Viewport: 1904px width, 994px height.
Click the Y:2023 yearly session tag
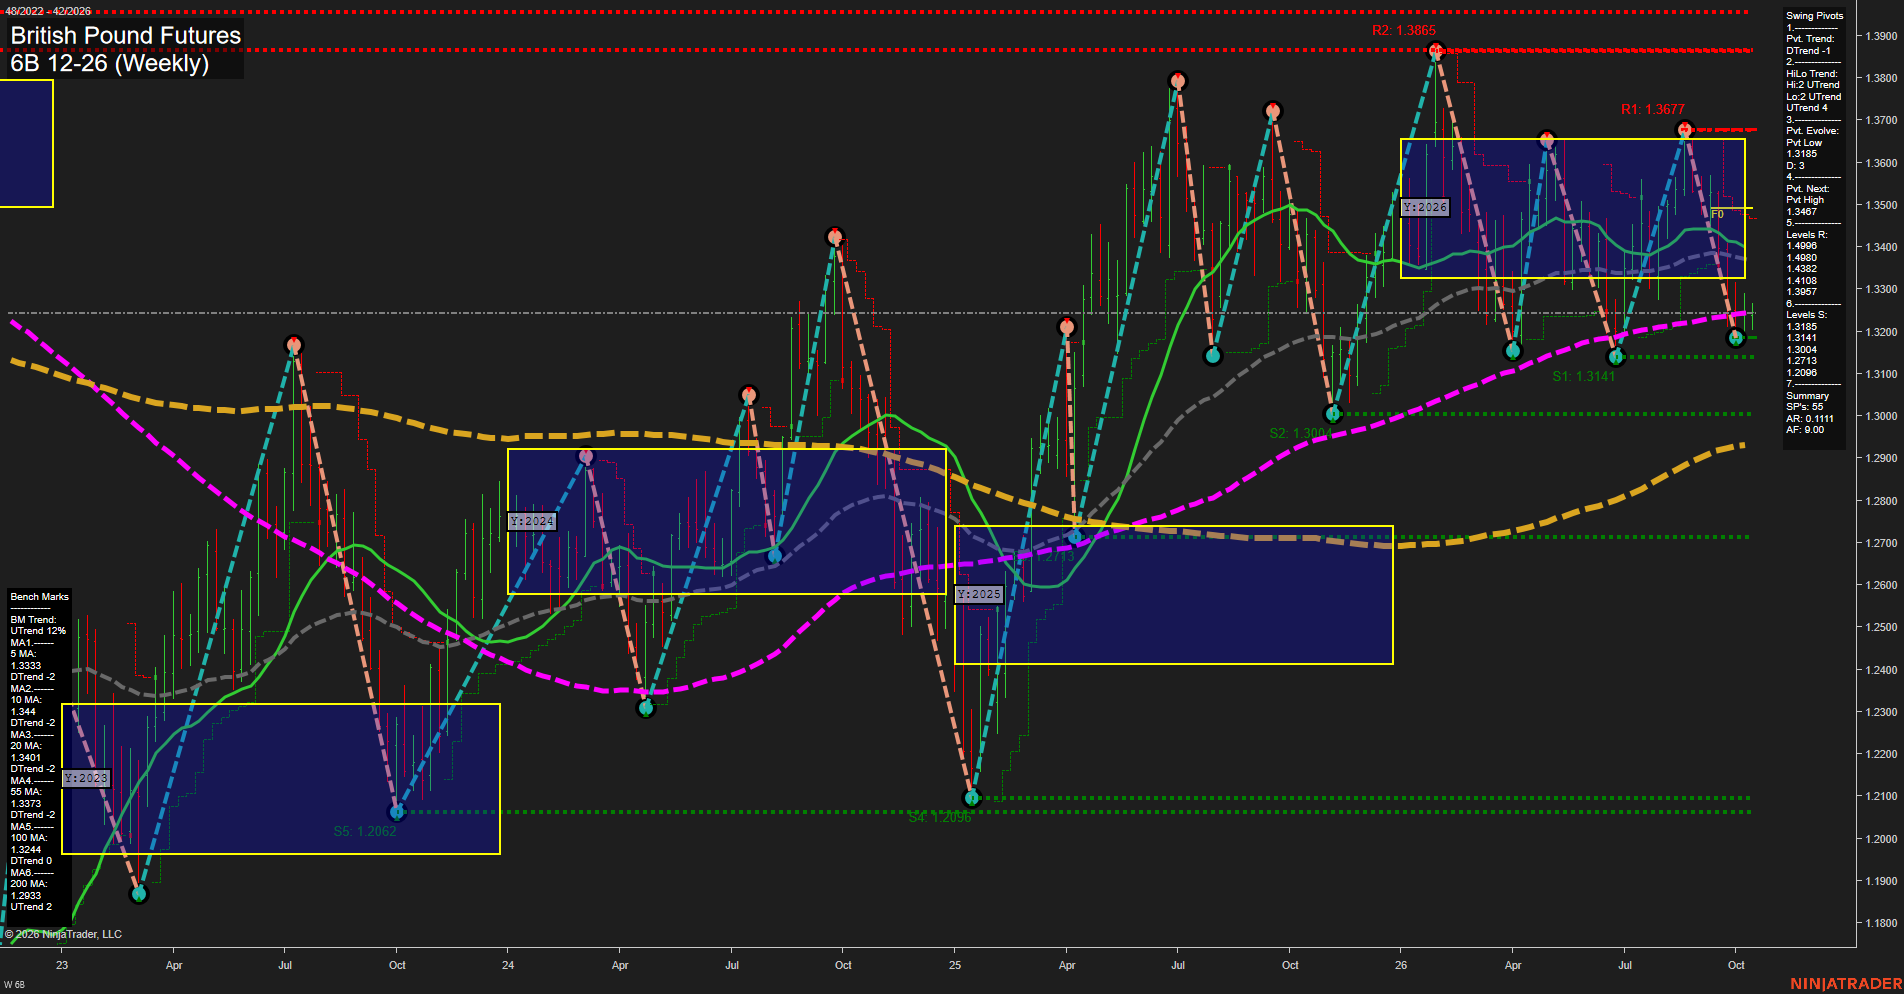coord(86,778)
